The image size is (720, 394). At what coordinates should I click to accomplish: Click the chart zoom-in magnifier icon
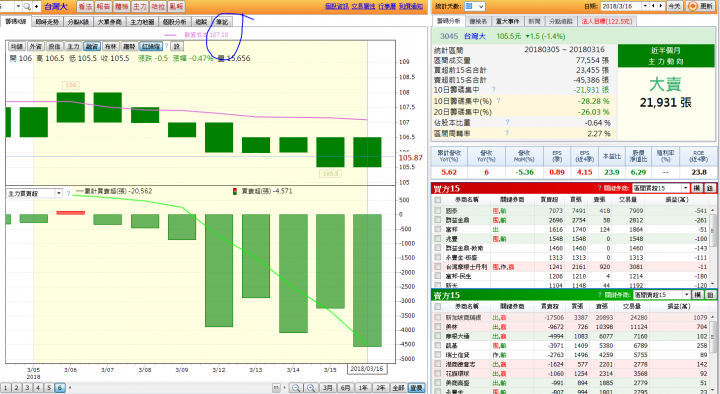click(x=311, y=388)
